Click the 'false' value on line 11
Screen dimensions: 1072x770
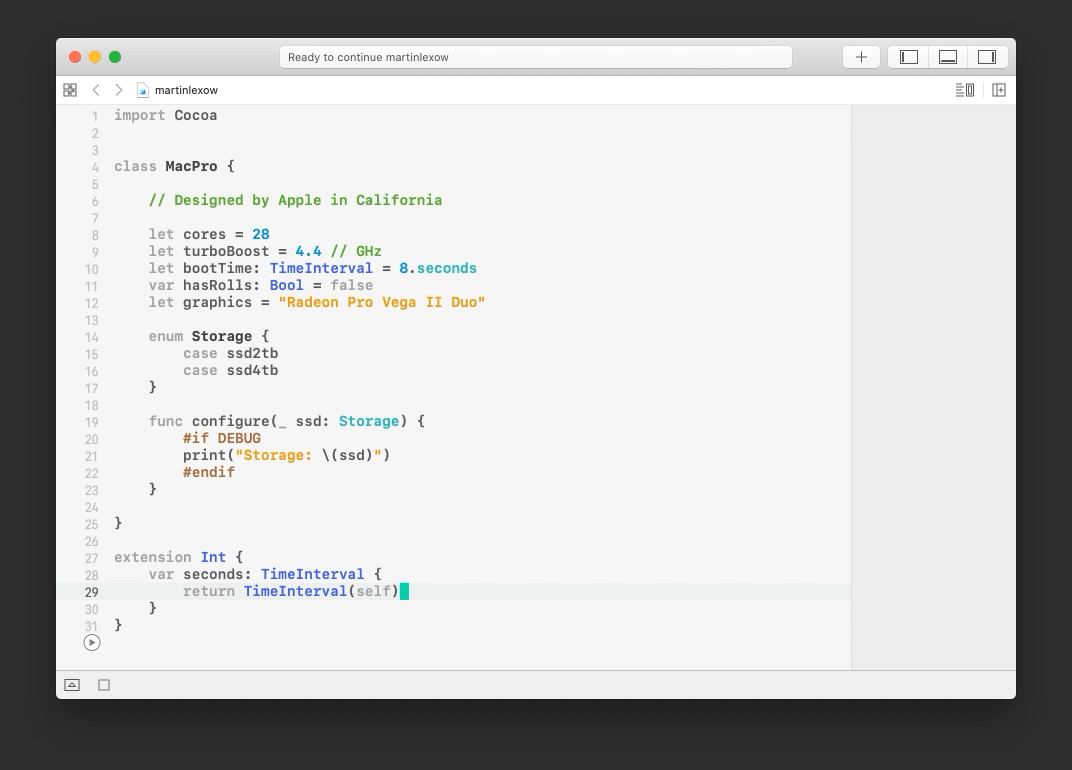(351, 285)
